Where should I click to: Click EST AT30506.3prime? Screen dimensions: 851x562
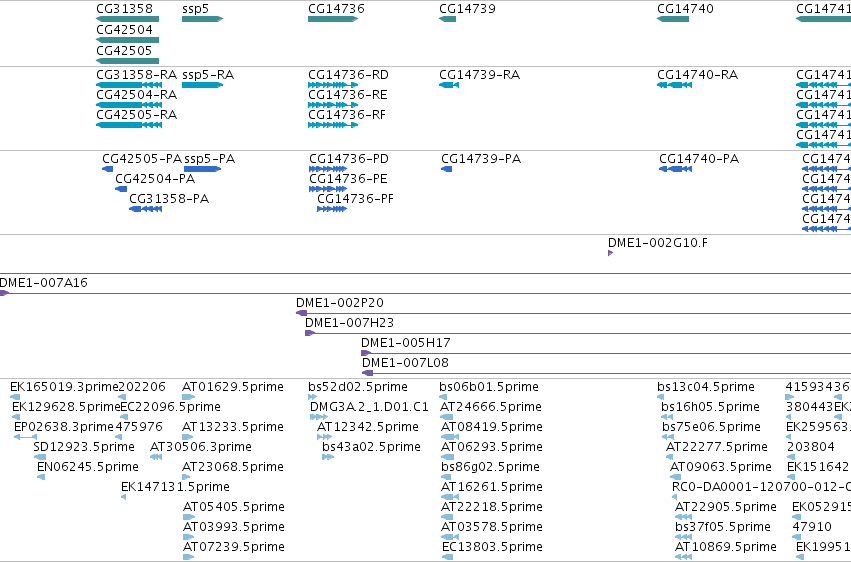click(201, 447)
